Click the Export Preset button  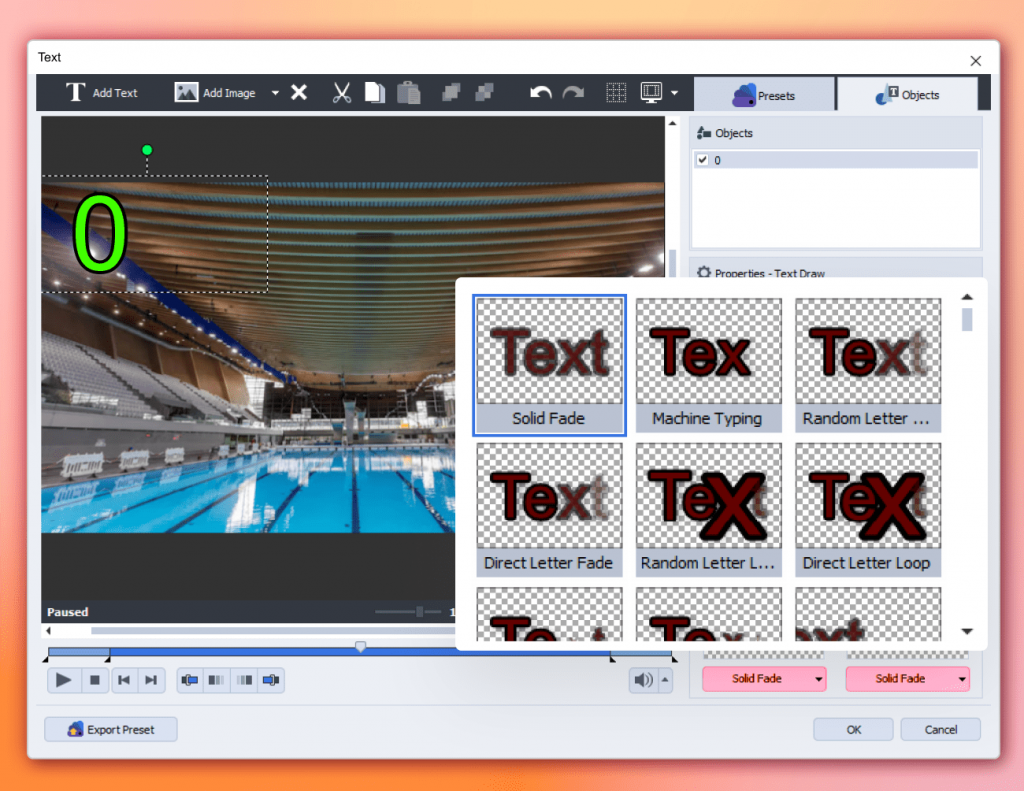tap(111, 729)
